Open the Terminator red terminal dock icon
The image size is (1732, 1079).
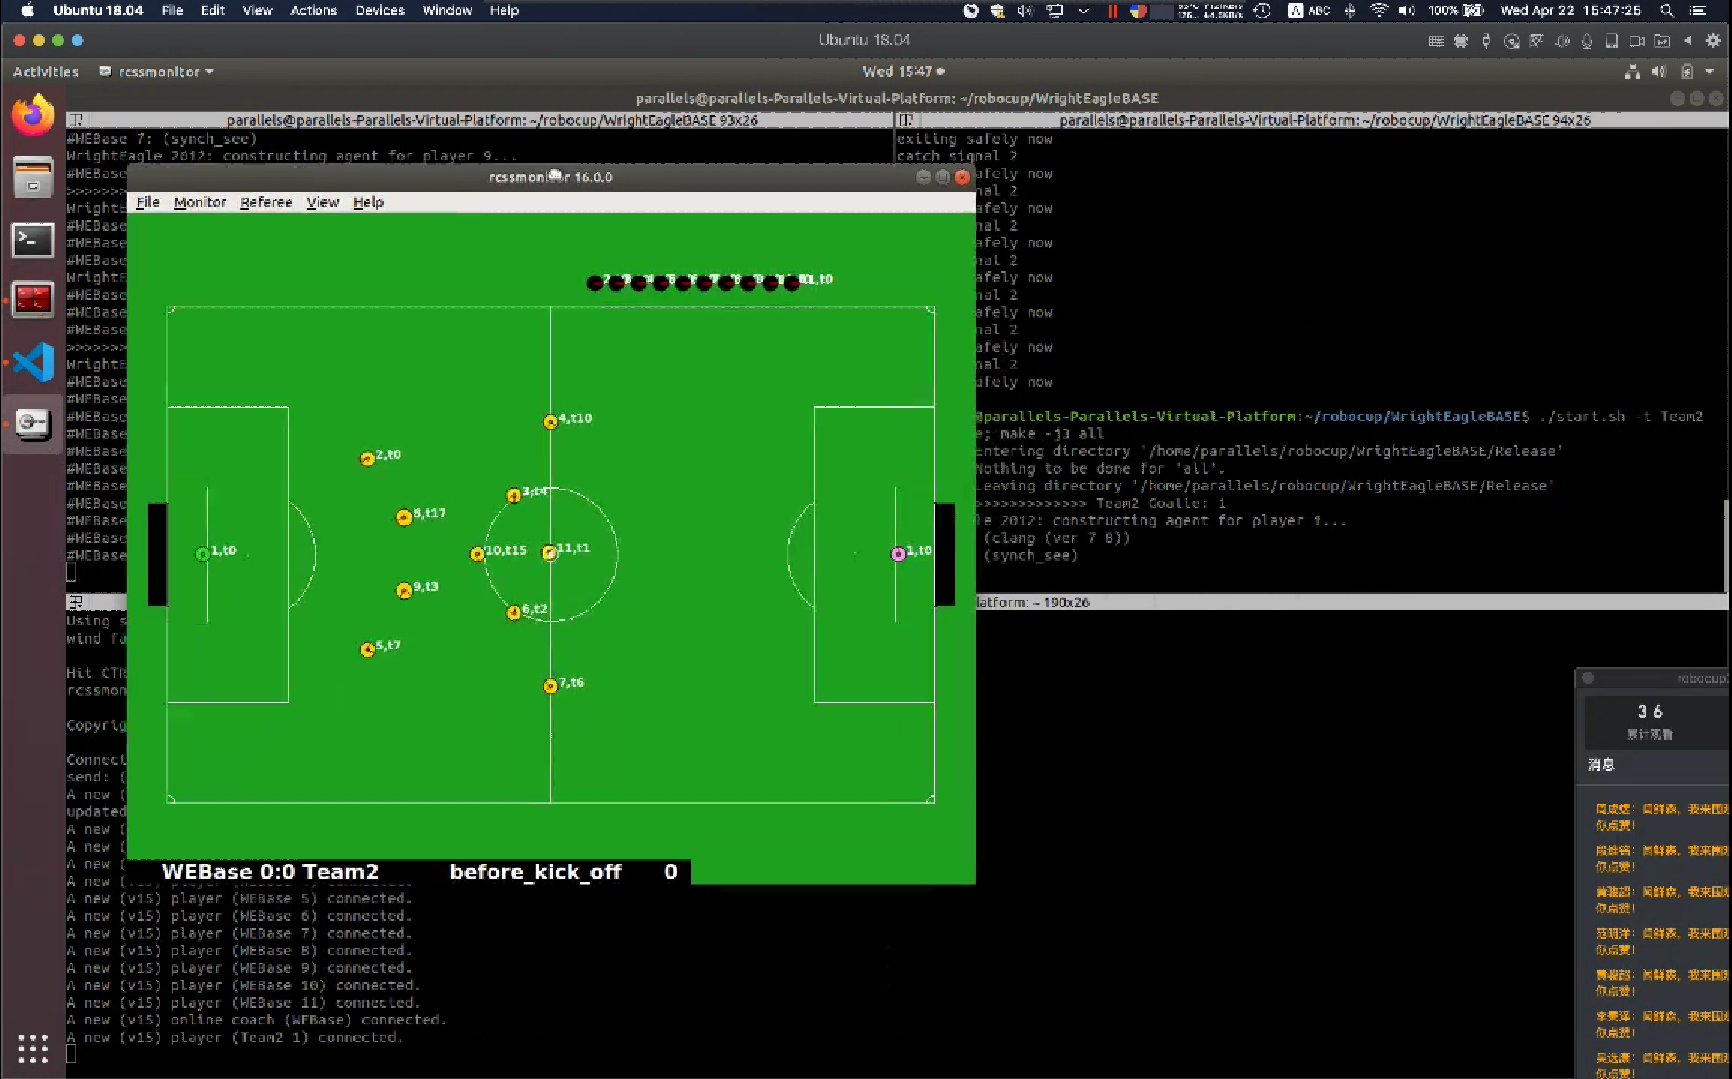(x=33, y=299)
